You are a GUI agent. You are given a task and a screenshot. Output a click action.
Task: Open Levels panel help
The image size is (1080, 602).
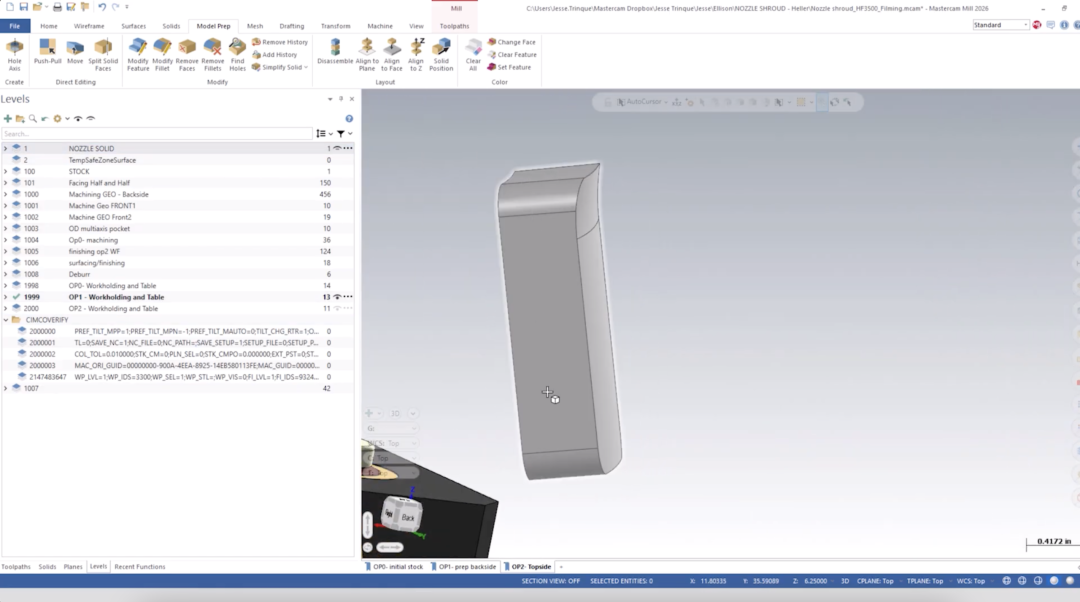point(349,118)
